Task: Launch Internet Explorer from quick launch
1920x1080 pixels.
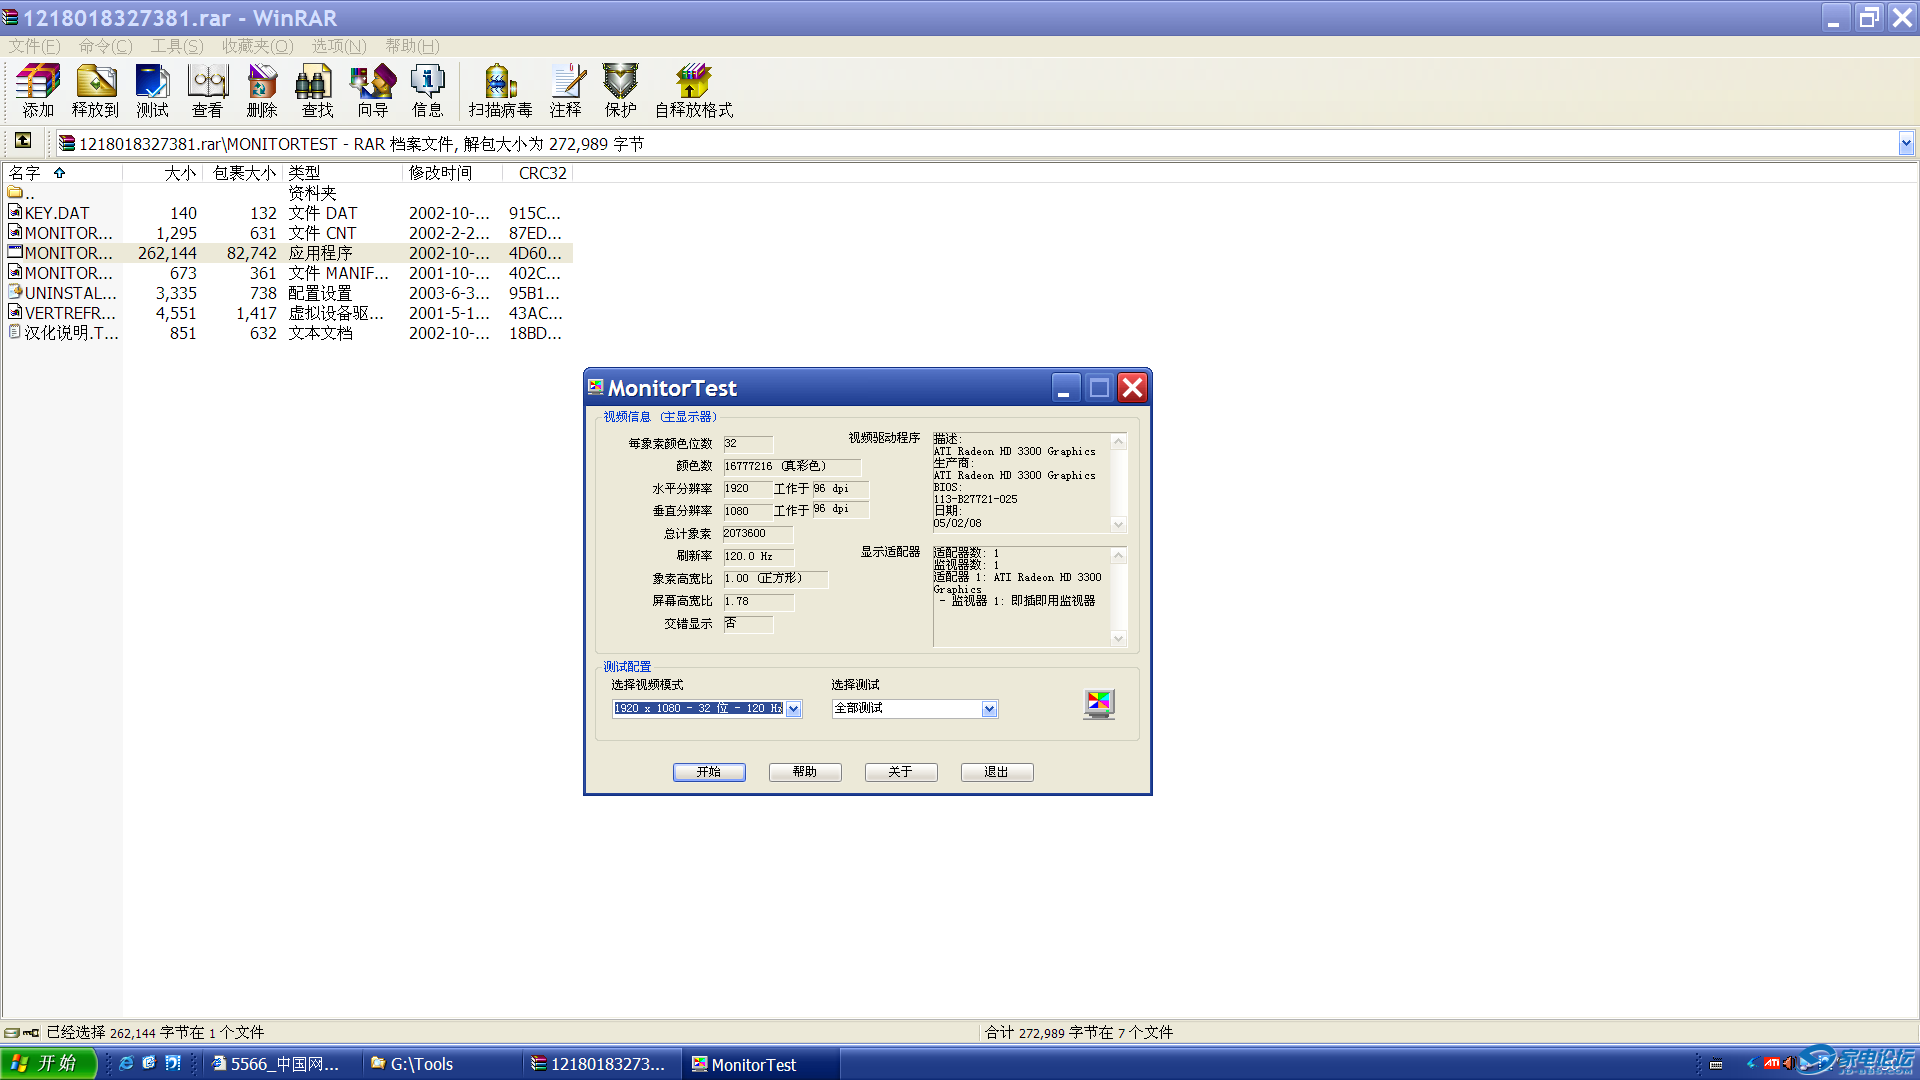Action: coord(126,1063)
